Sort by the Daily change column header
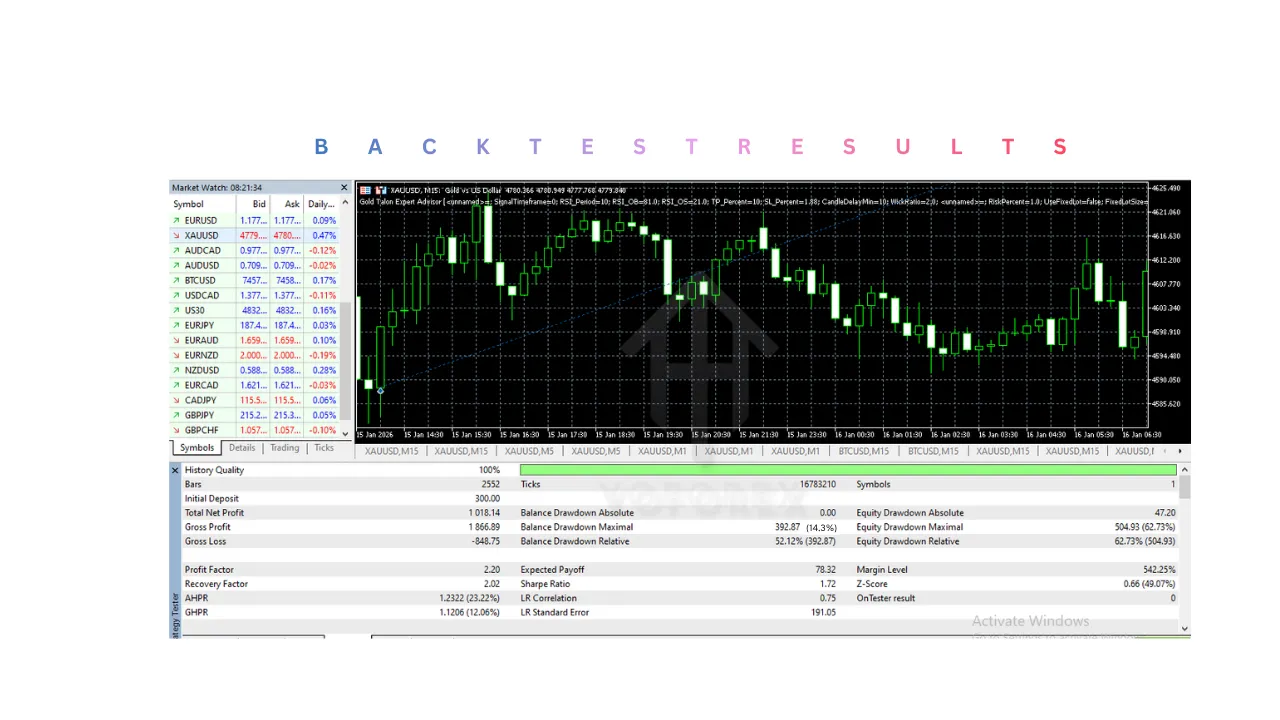 (321, 204)
